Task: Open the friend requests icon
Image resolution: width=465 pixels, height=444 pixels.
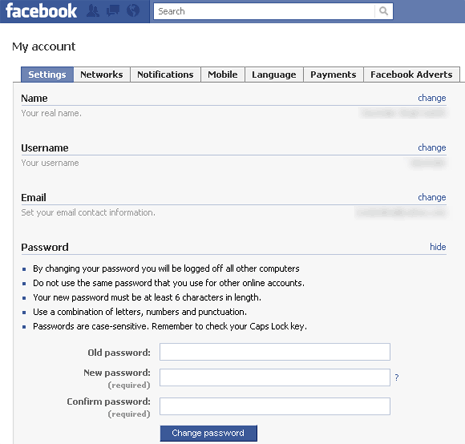Action: (93, 11)
